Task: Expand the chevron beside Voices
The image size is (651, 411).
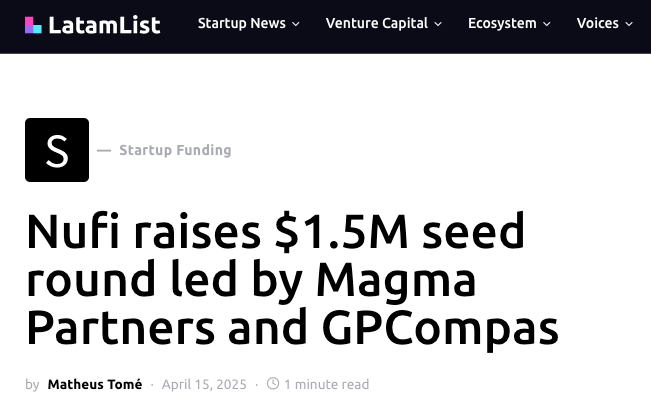Action: (629, 24)
